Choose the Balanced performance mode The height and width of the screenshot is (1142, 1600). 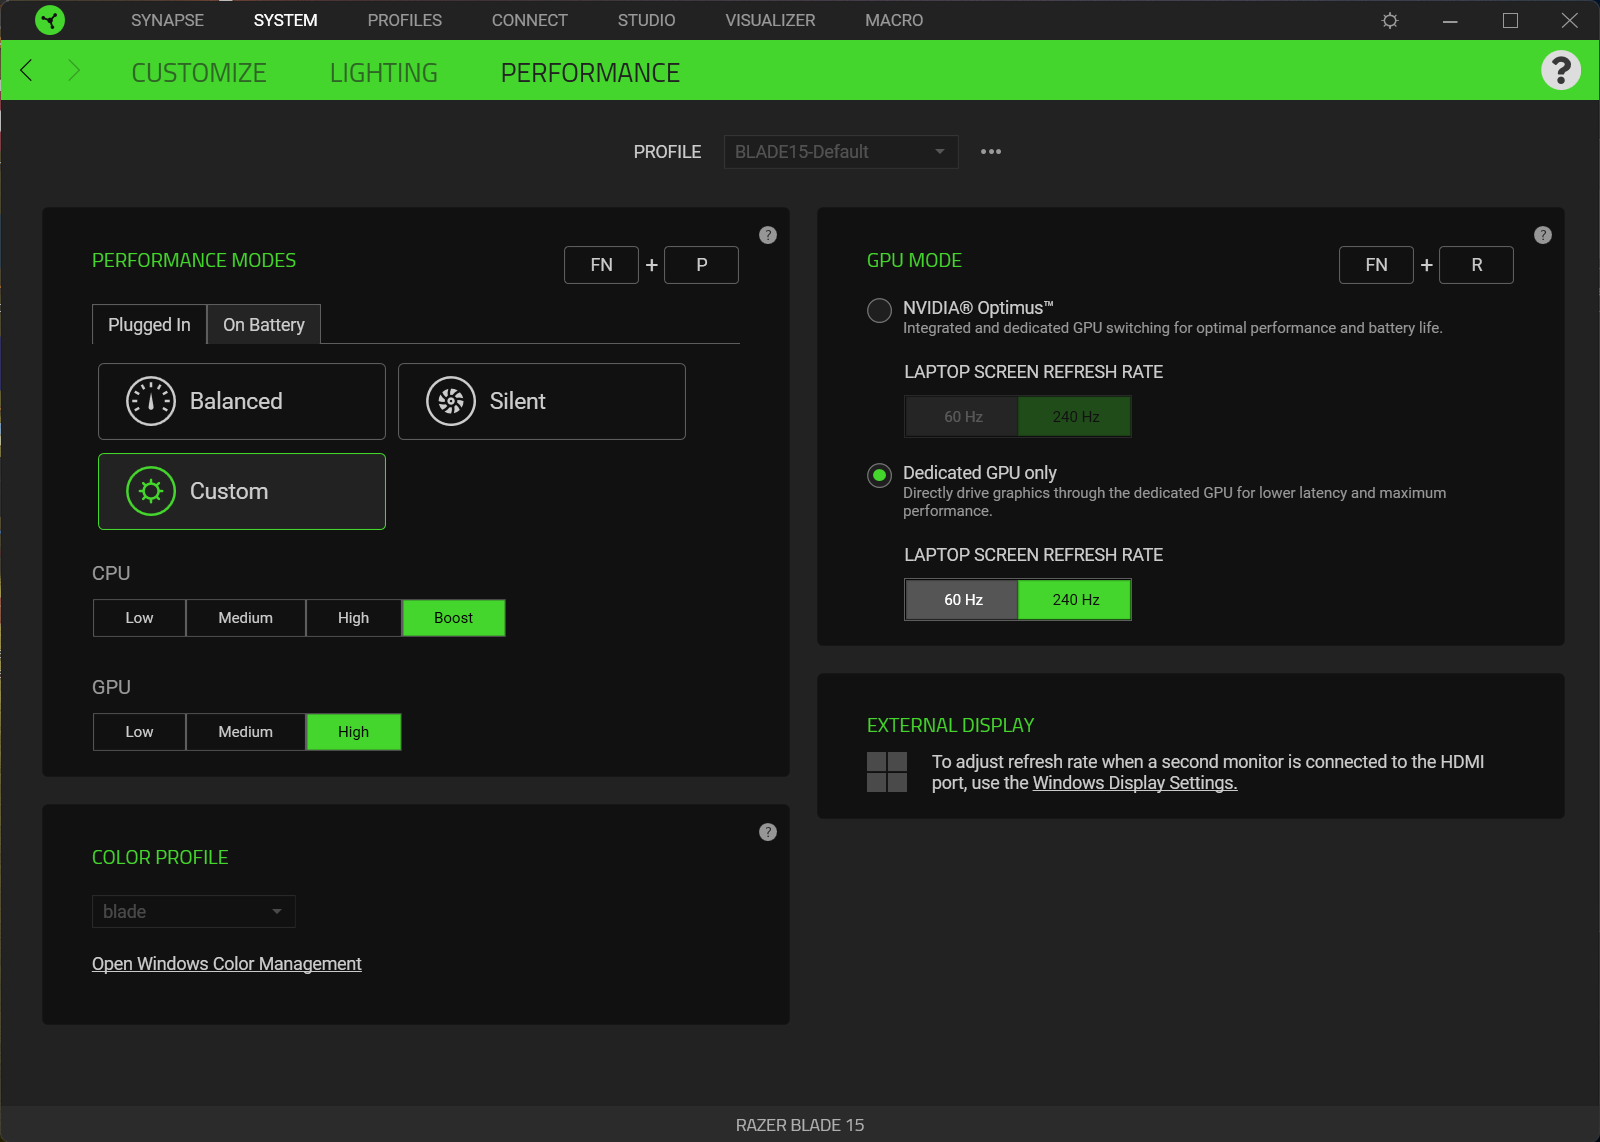tap(242, 401)
